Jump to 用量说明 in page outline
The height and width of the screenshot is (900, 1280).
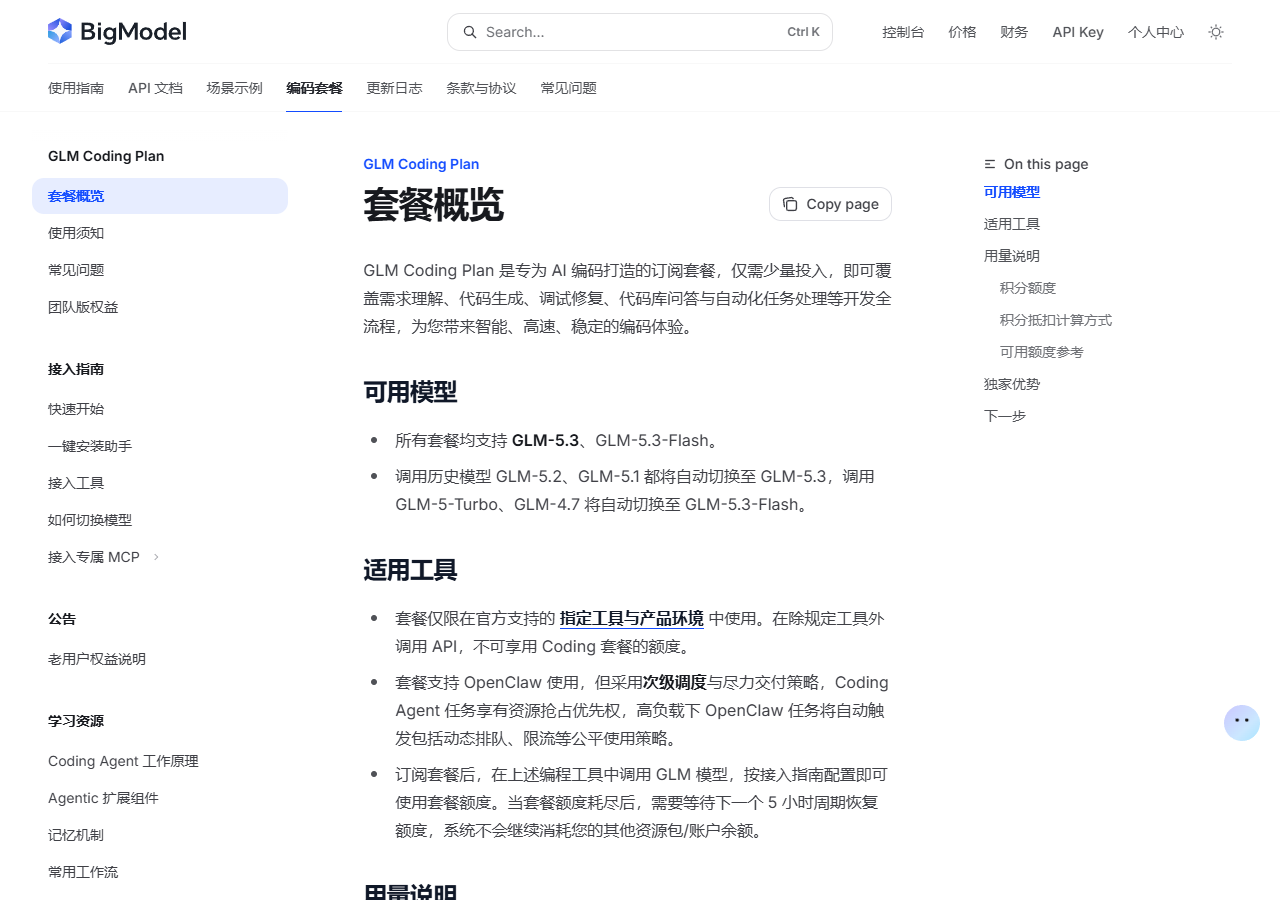click(1012, 256)
